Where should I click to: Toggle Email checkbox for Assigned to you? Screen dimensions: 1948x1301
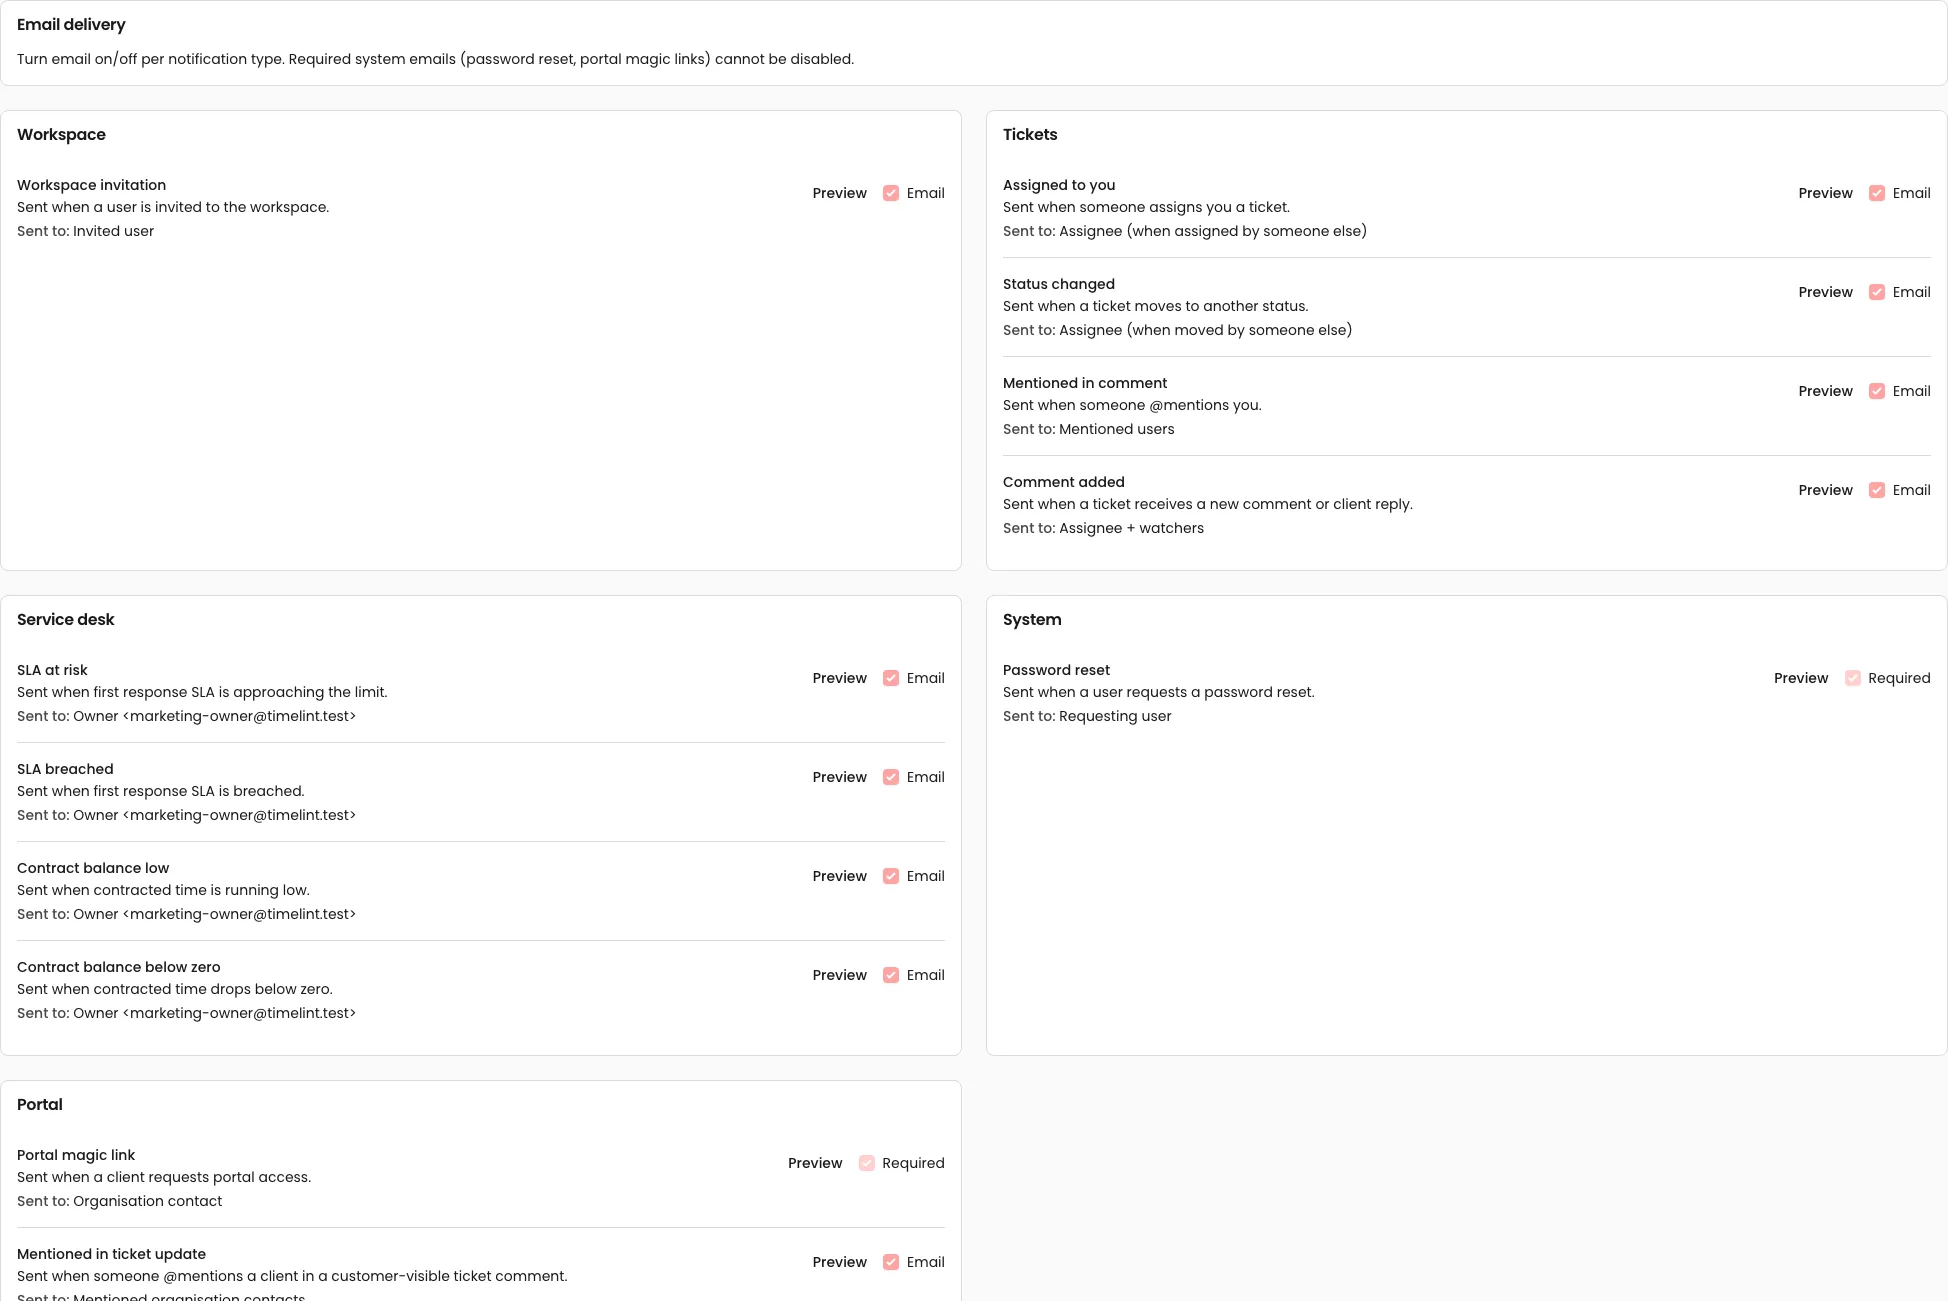pos(1877,193)
